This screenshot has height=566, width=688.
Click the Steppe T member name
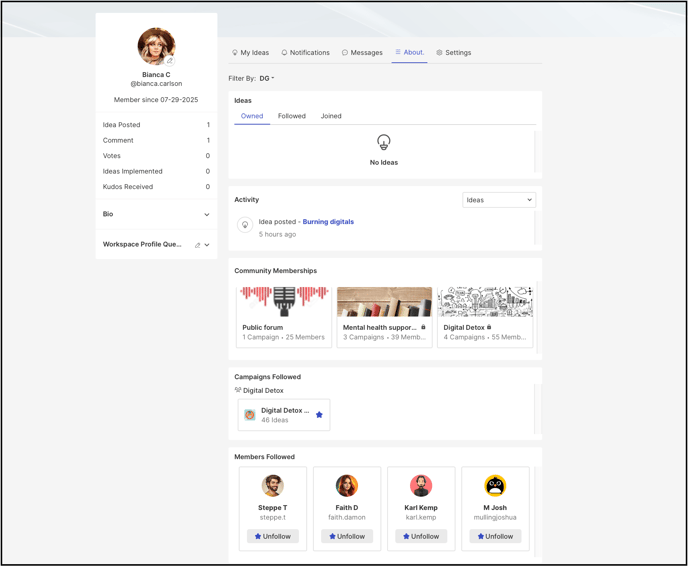(x=272, y=508)
